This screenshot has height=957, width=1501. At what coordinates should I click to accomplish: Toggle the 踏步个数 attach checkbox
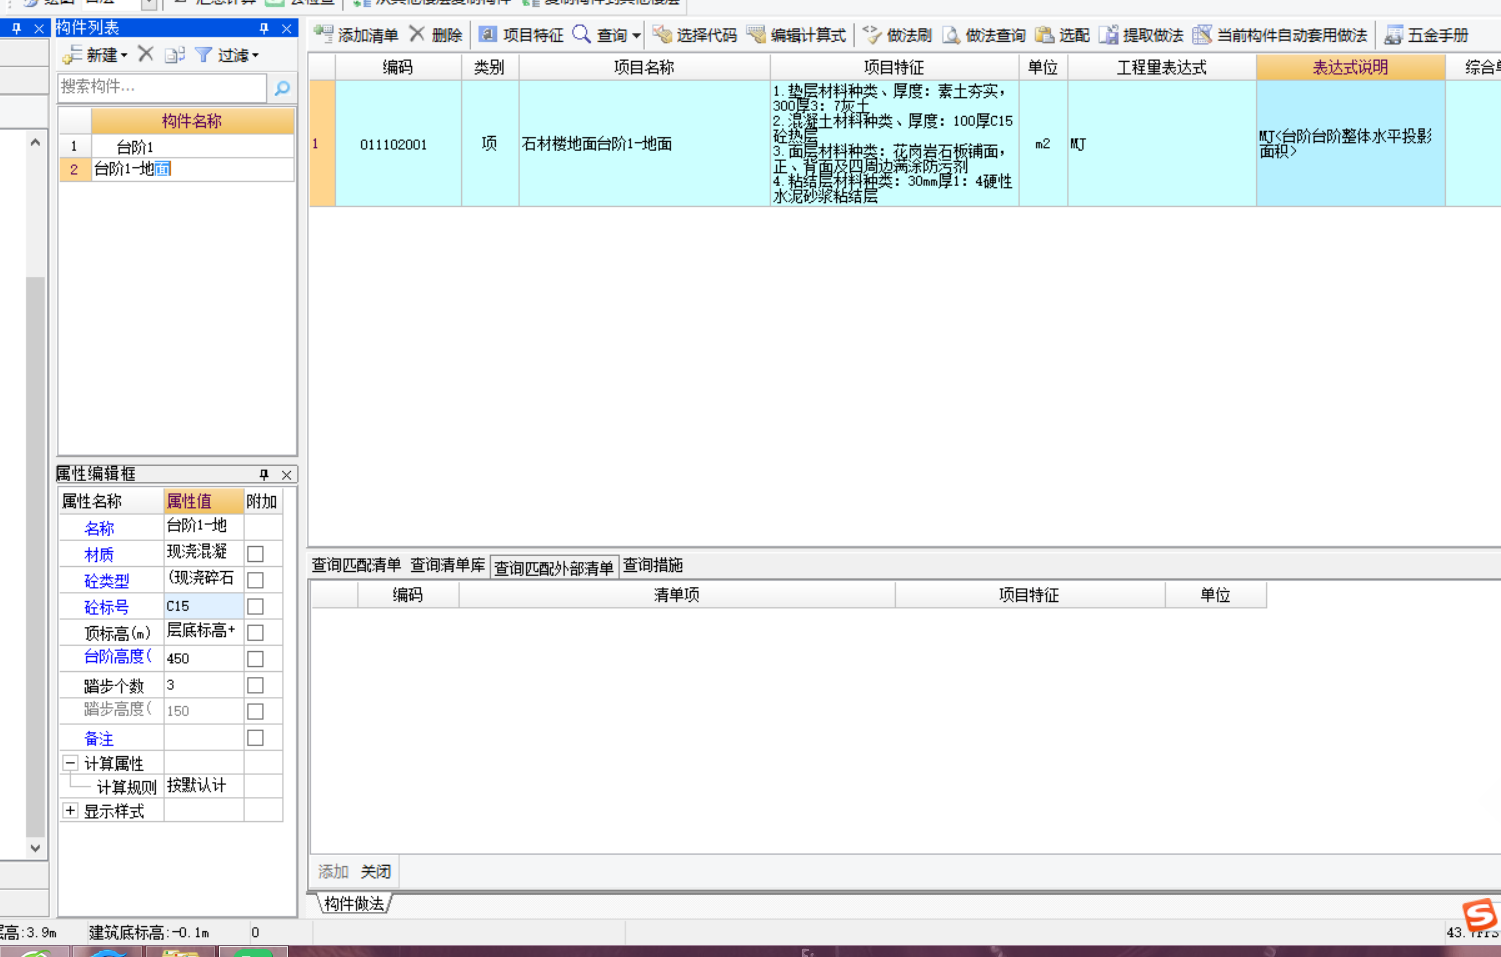point(256,685)
